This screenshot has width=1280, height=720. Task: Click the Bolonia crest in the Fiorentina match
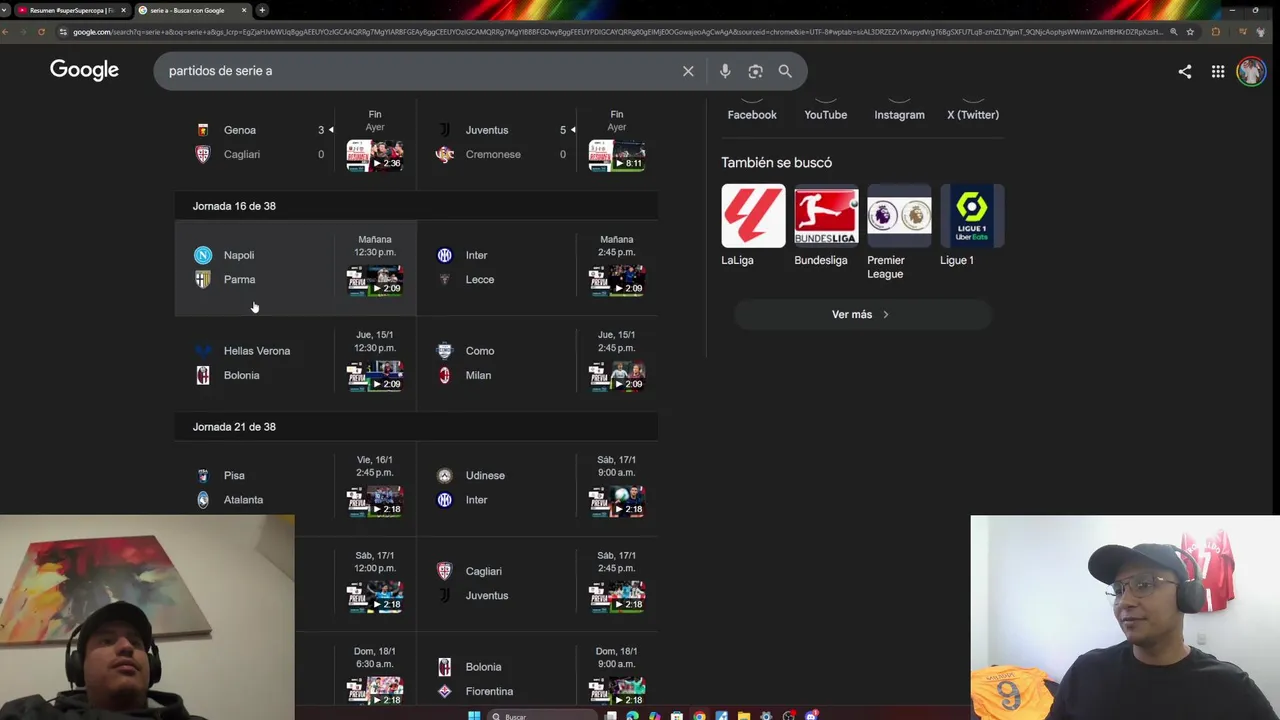tap(445, 667)
